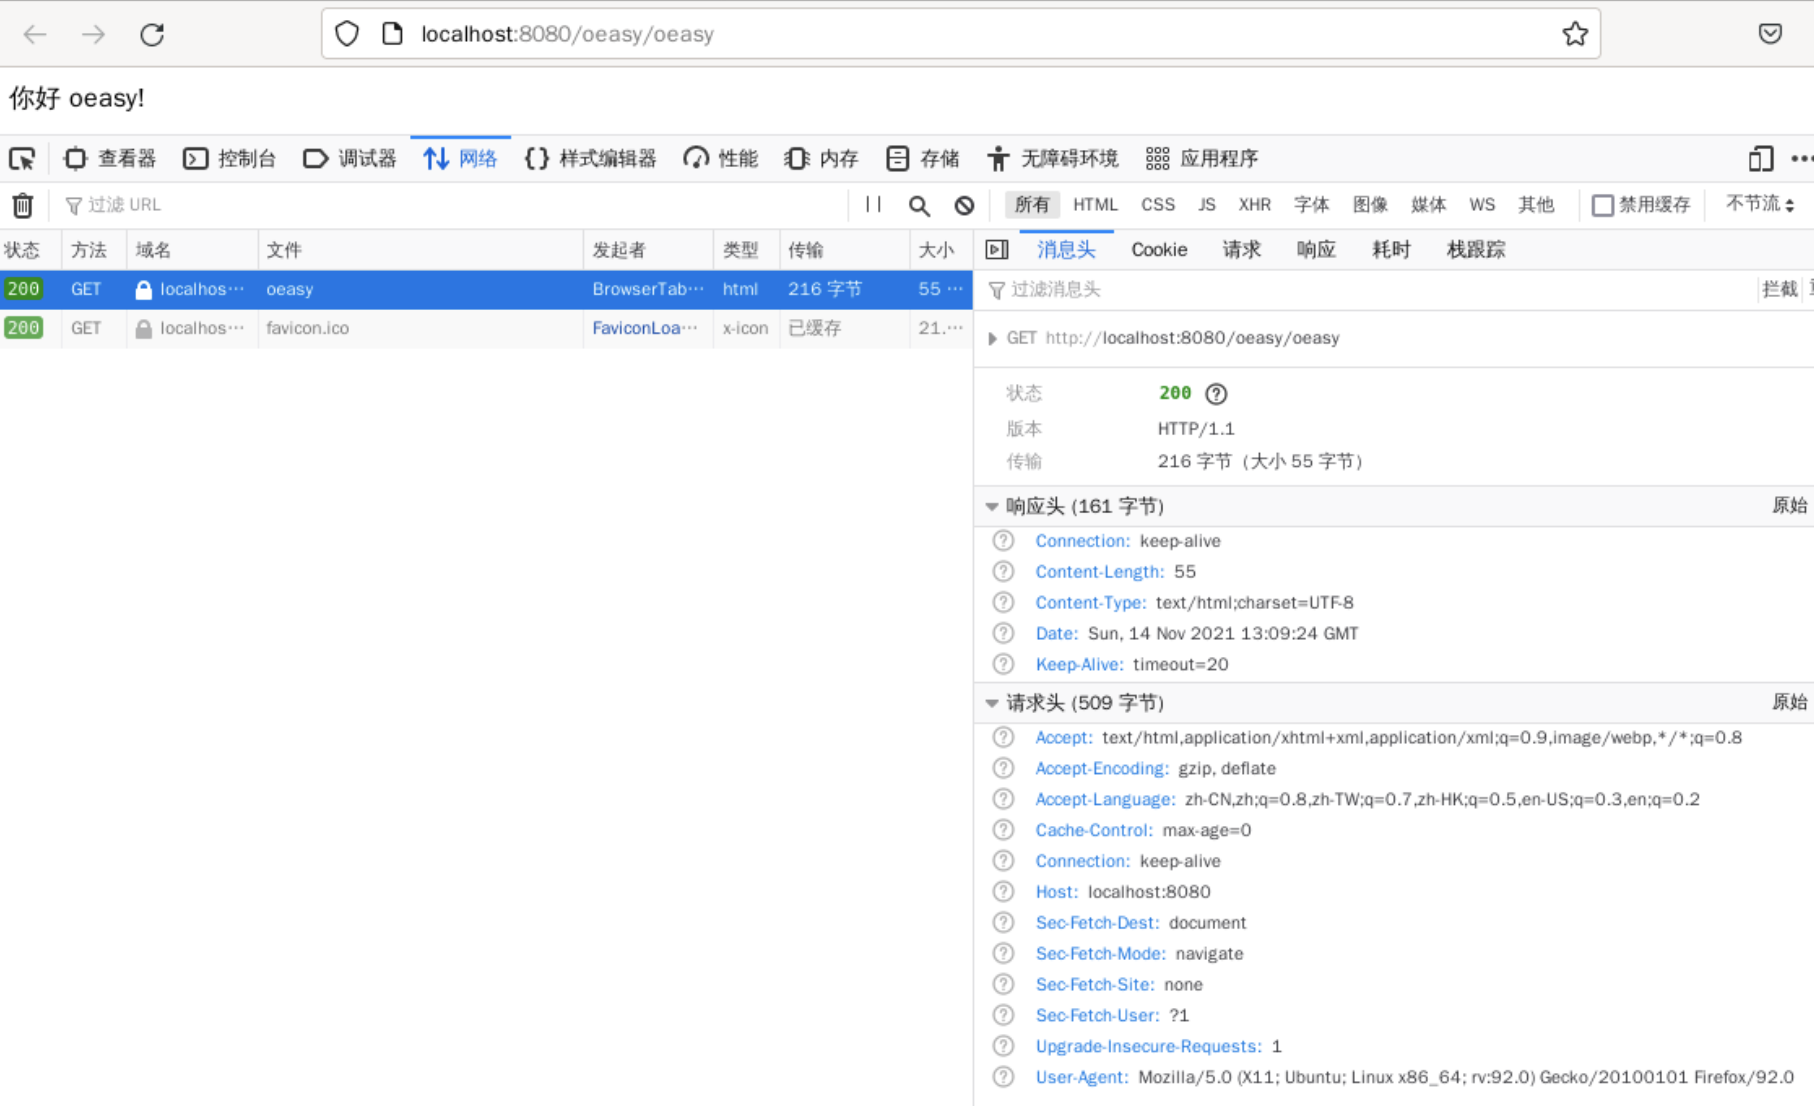Image resolution: width=1814 pixels, height=1106 pixels.
Task: Collapse the 请求头 section
Action: [991, 703]
